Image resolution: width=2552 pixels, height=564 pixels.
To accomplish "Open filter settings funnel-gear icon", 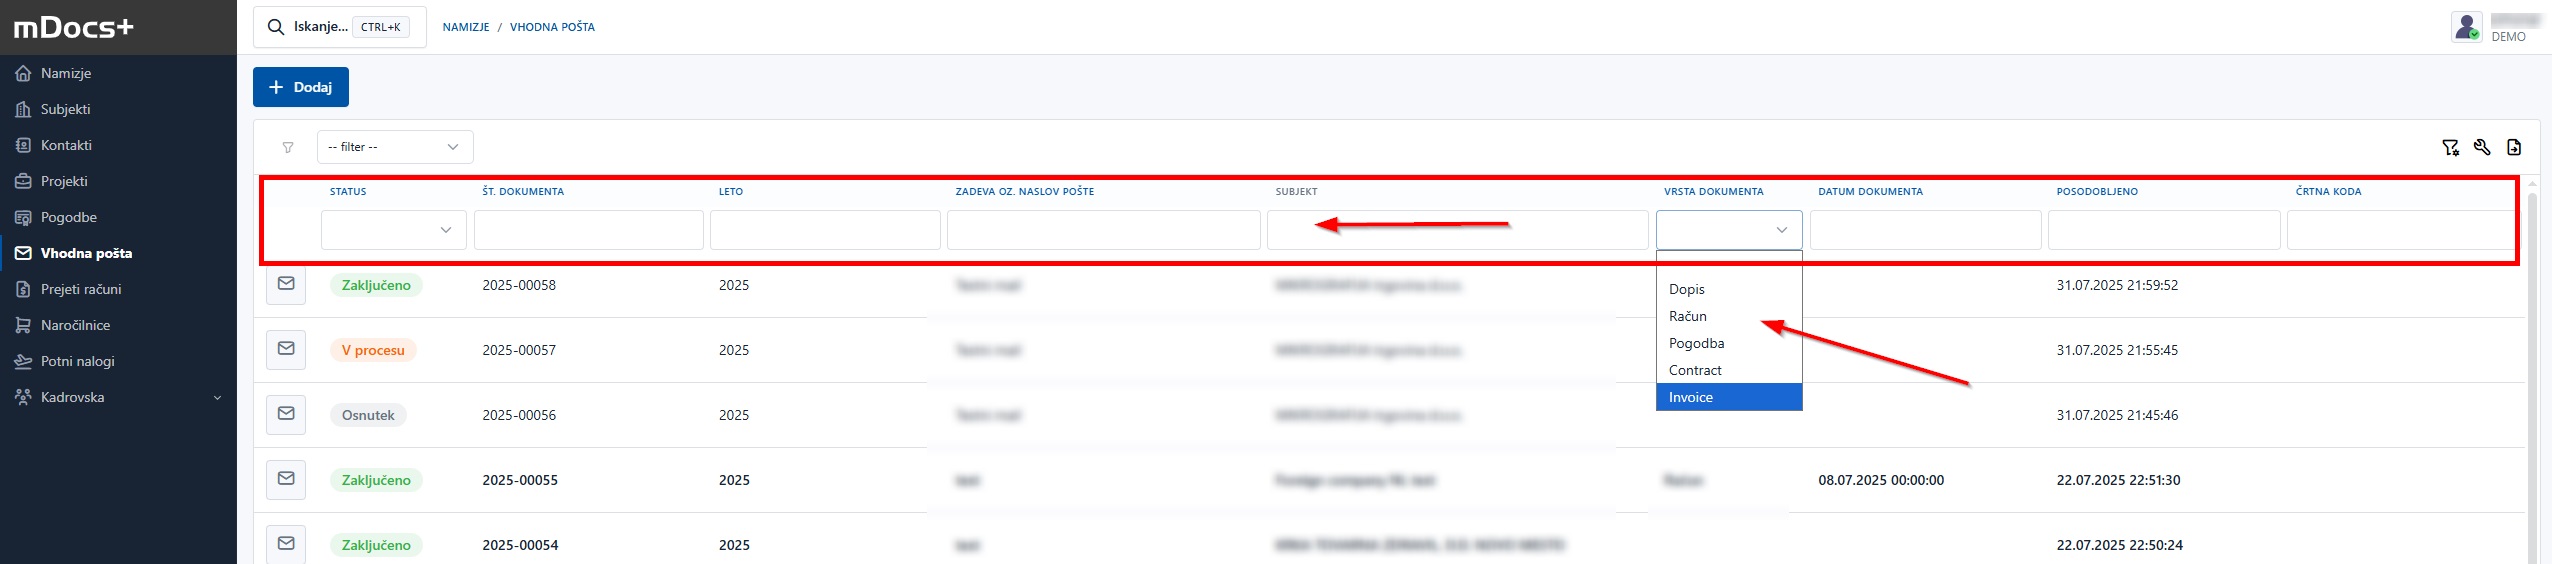I will (x=2450, y=148).
